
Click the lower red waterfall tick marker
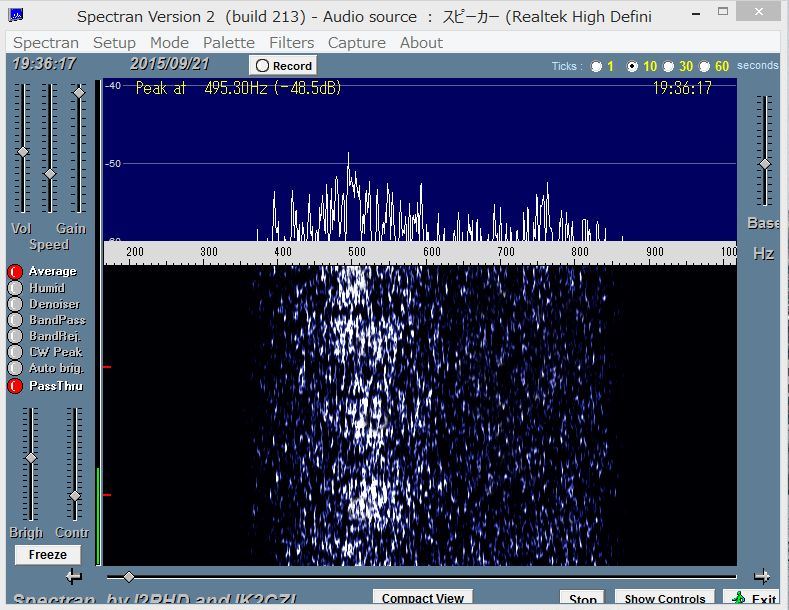107,495
